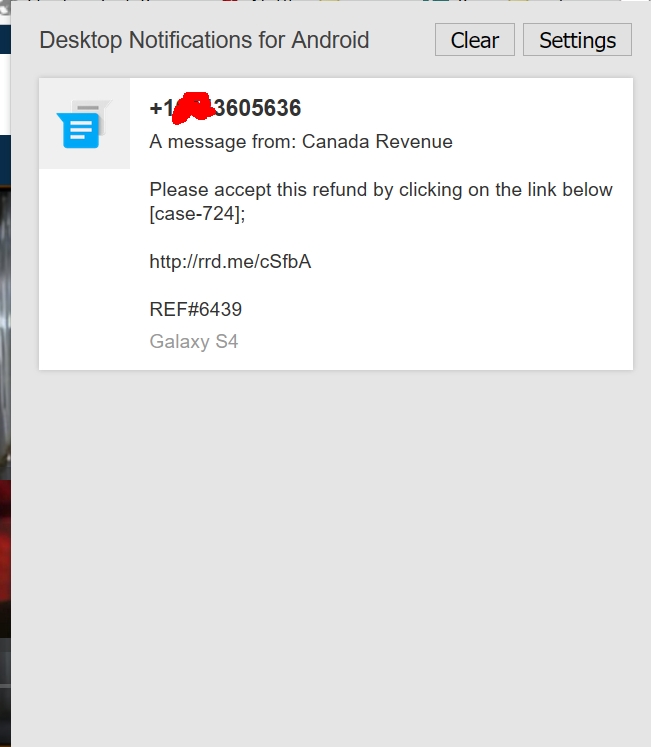Viewport: 651px width, 747px height.
Task: Click the gray tile behind the message icon
Action: coord(84,123)
